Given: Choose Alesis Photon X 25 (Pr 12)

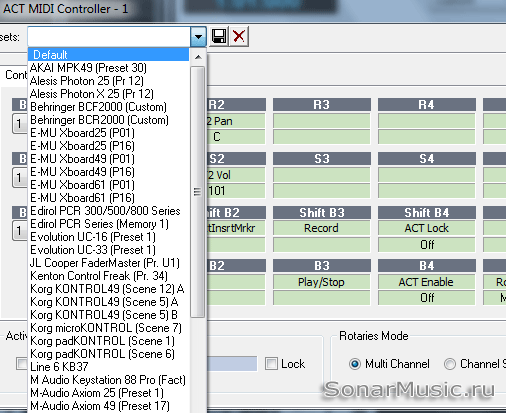Looking at the screenshot, I should tap(108, 94).
